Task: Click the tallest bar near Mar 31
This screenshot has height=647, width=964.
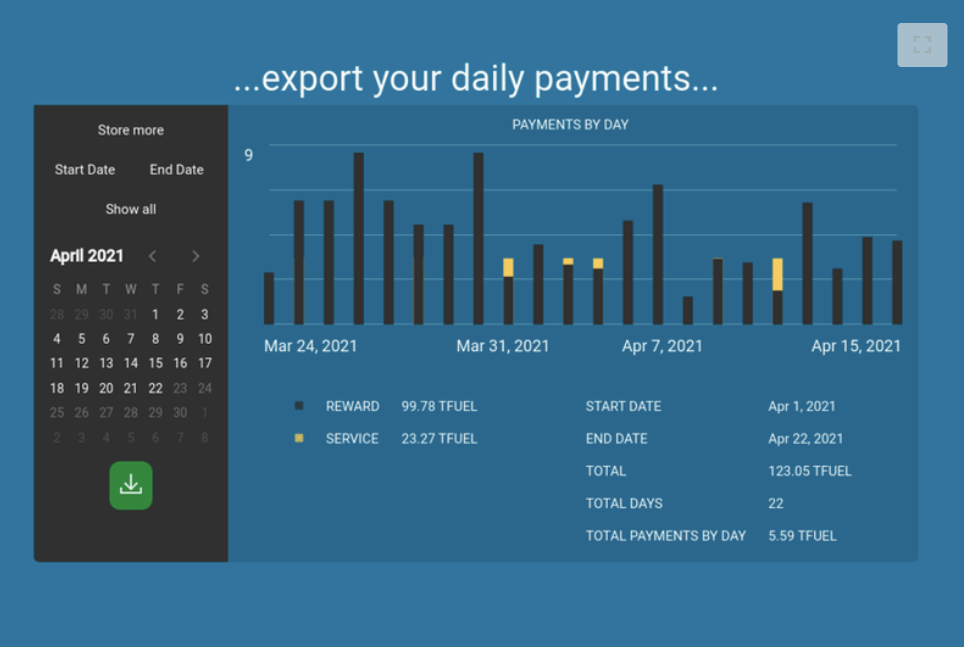Action: pyautogui.click(x=478, y=239)
